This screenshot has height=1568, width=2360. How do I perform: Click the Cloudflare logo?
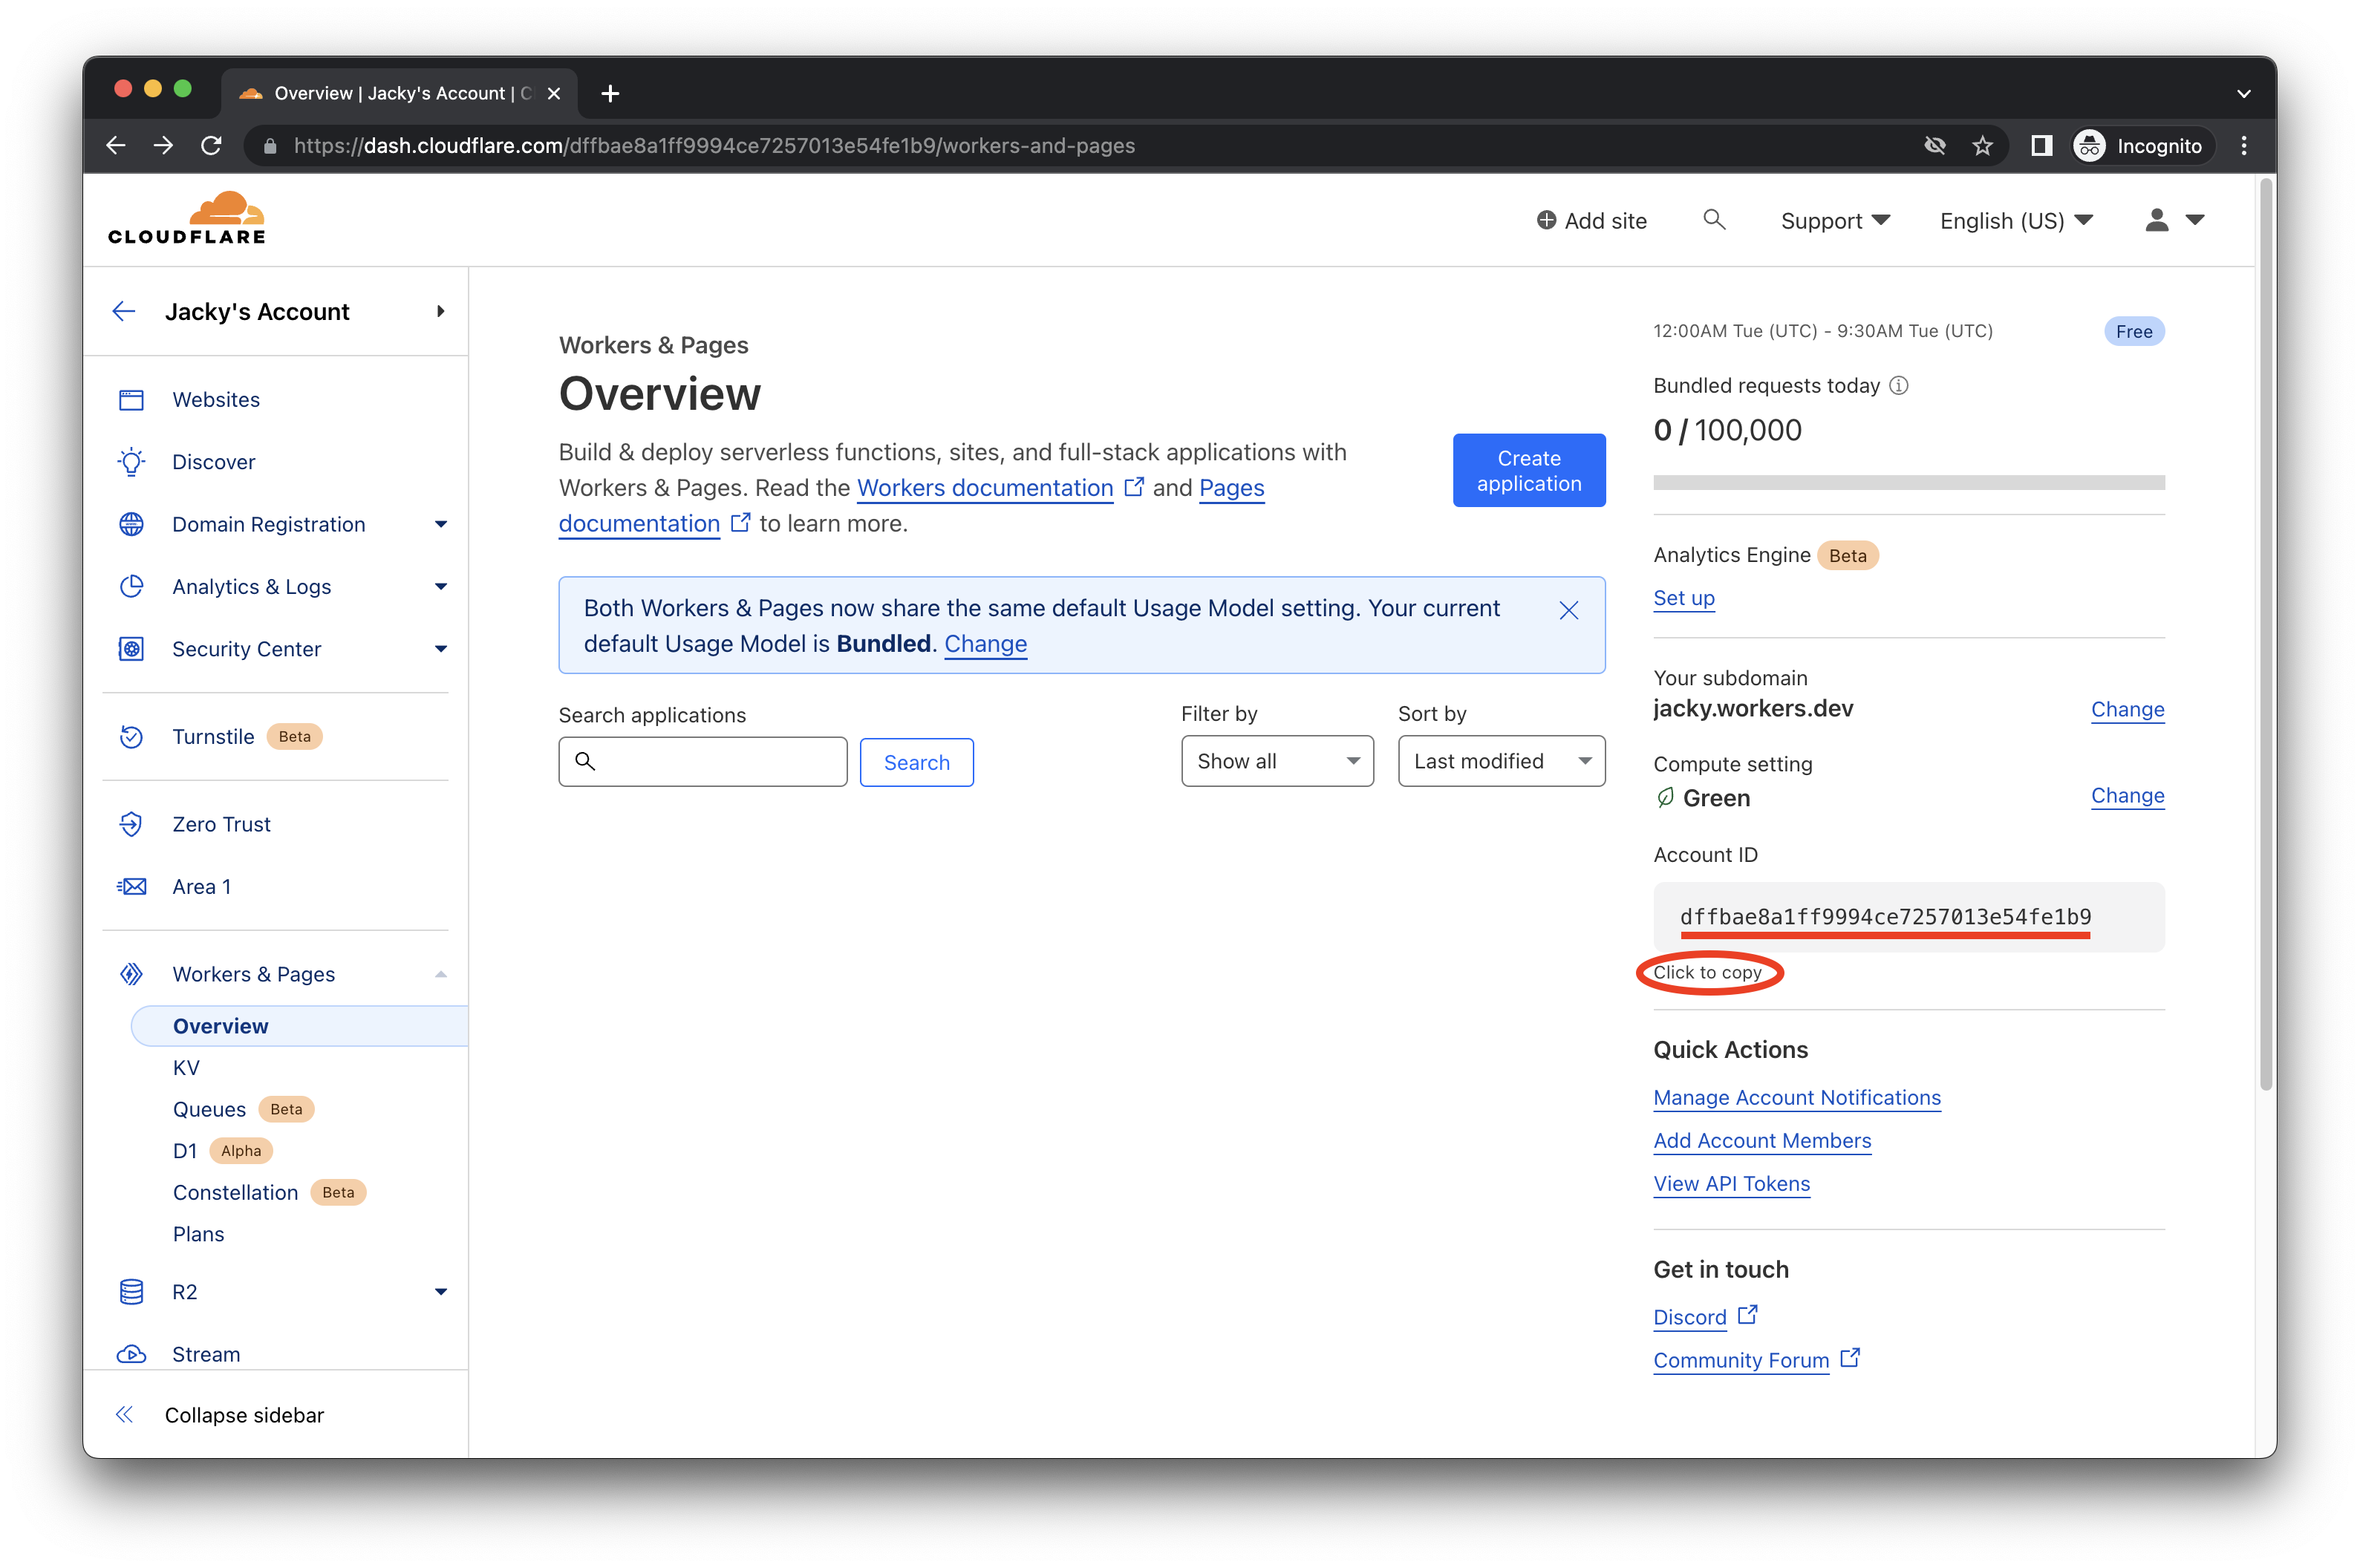(x=187, y=218)
